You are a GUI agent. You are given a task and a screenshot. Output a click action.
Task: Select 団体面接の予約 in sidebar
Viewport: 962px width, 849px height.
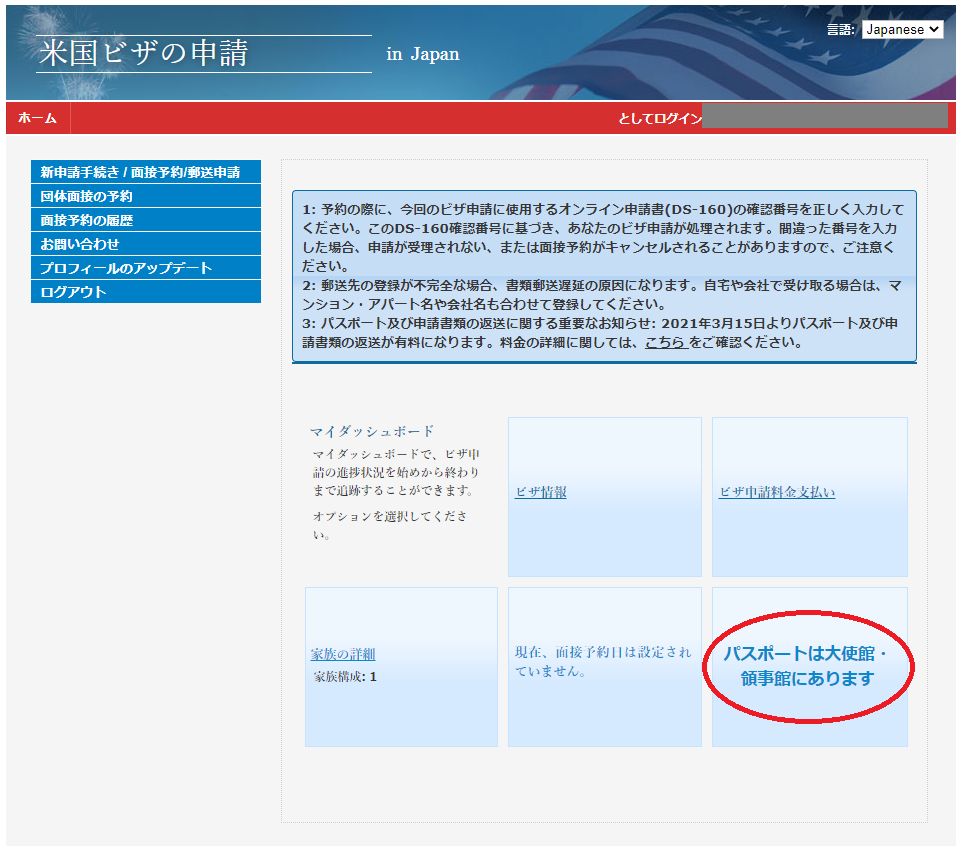tap(146, 196)
